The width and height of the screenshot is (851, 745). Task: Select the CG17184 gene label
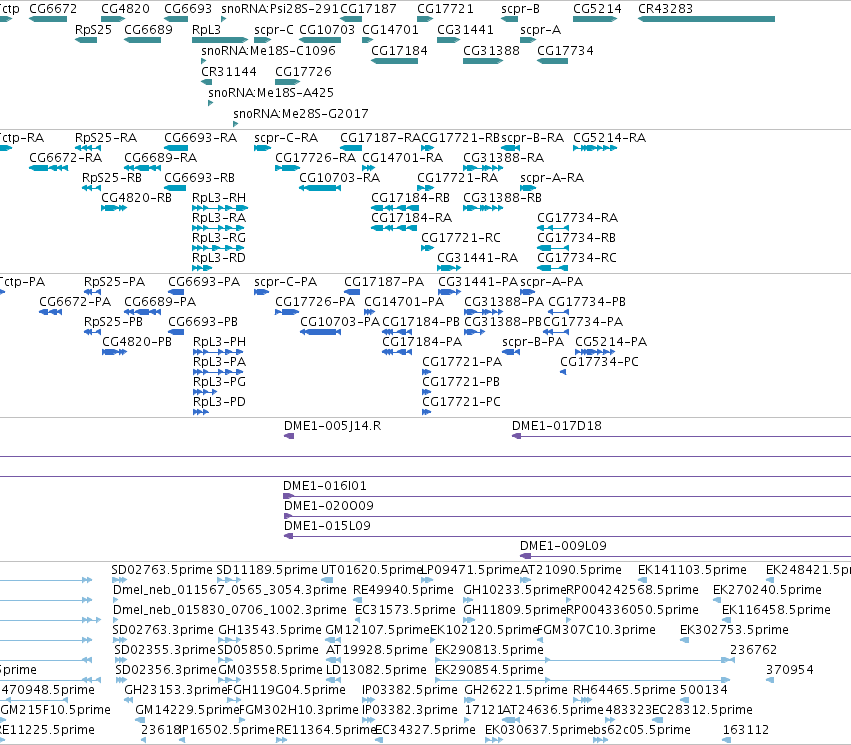[399, 50]
